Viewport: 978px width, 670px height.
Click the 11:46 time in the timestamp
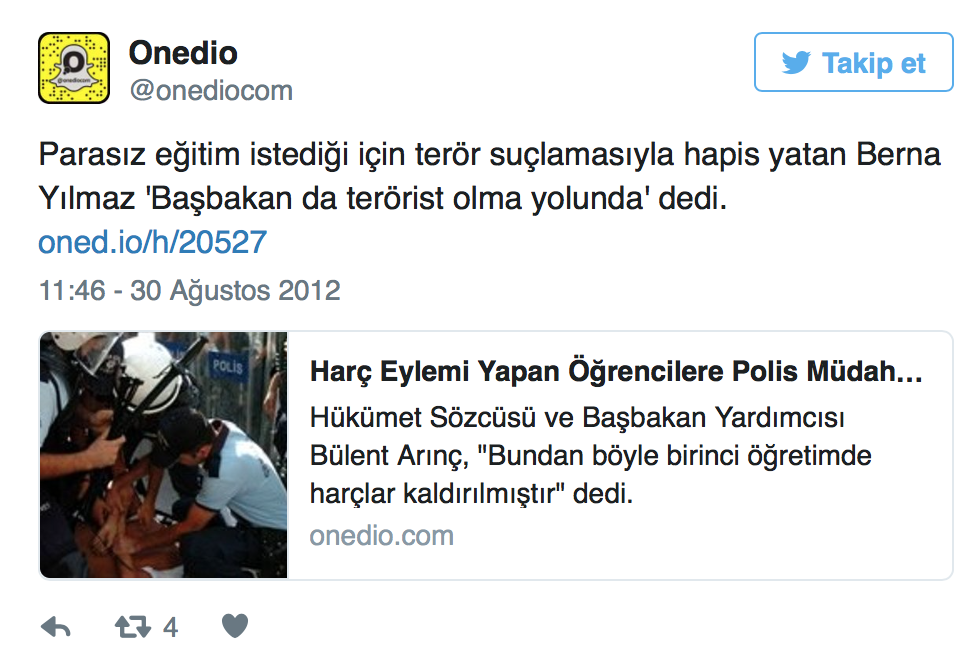(x=72, y=291)
